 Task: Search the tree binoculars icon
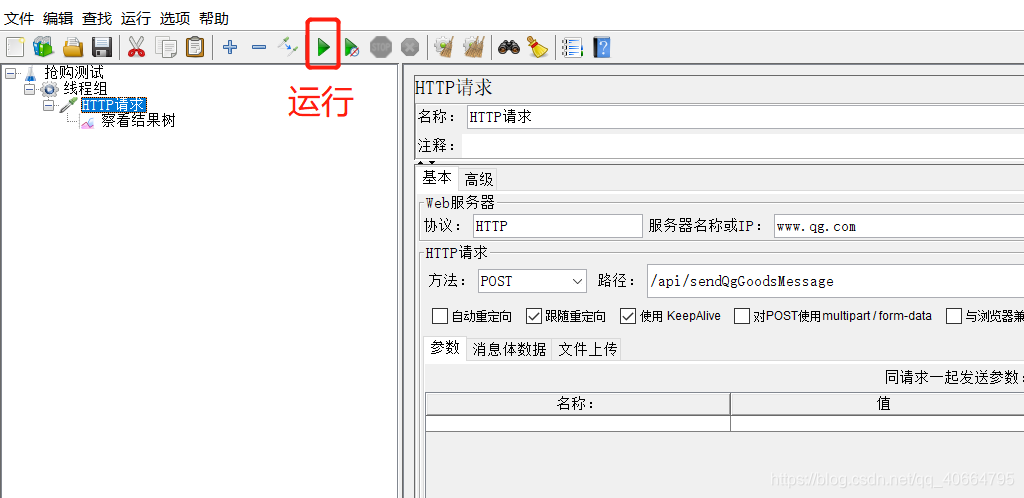[x=509, y=47]
